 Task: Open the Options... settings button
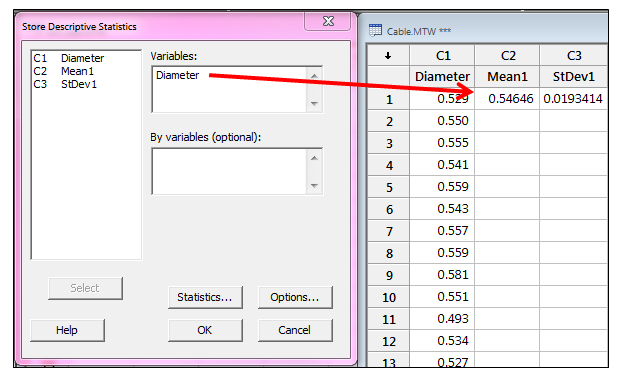click(x=295, y=297)
